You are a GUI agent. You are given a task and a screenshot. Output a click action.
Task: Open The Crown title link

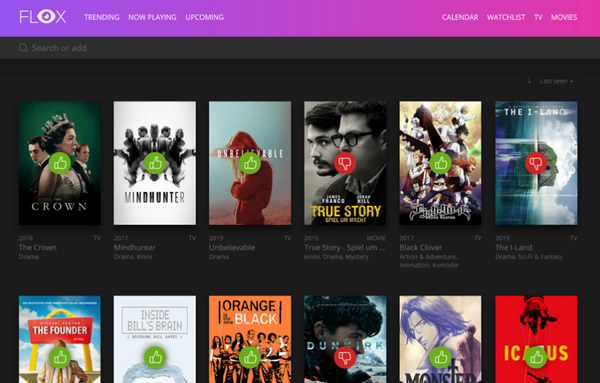[38, 248]
